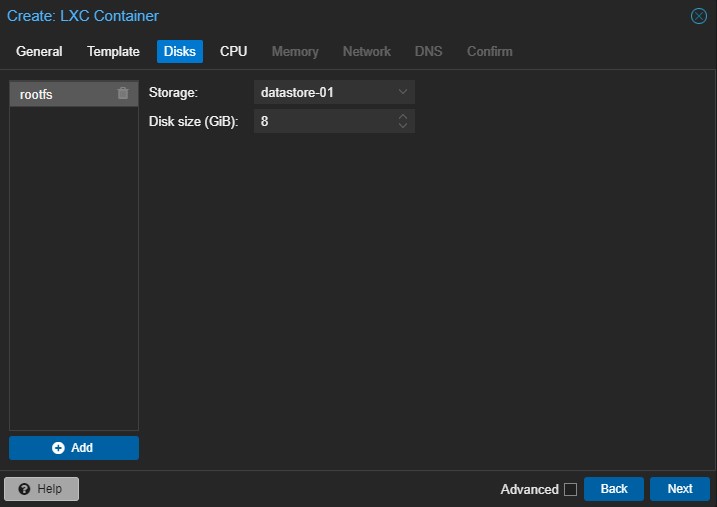
Task: Enable the Advanced checkbox
Action: coord(570,489)
